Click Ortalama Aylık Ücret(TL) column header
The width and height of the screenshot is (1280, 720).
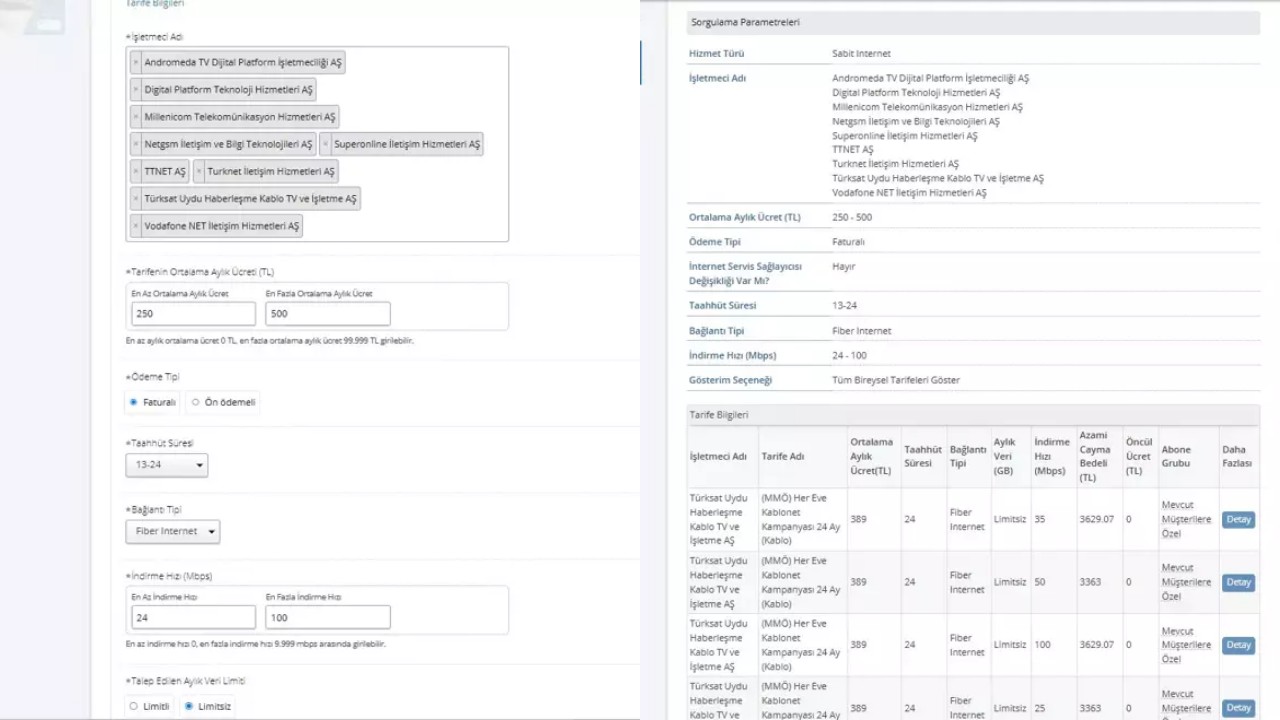click(x=872, y=456)
